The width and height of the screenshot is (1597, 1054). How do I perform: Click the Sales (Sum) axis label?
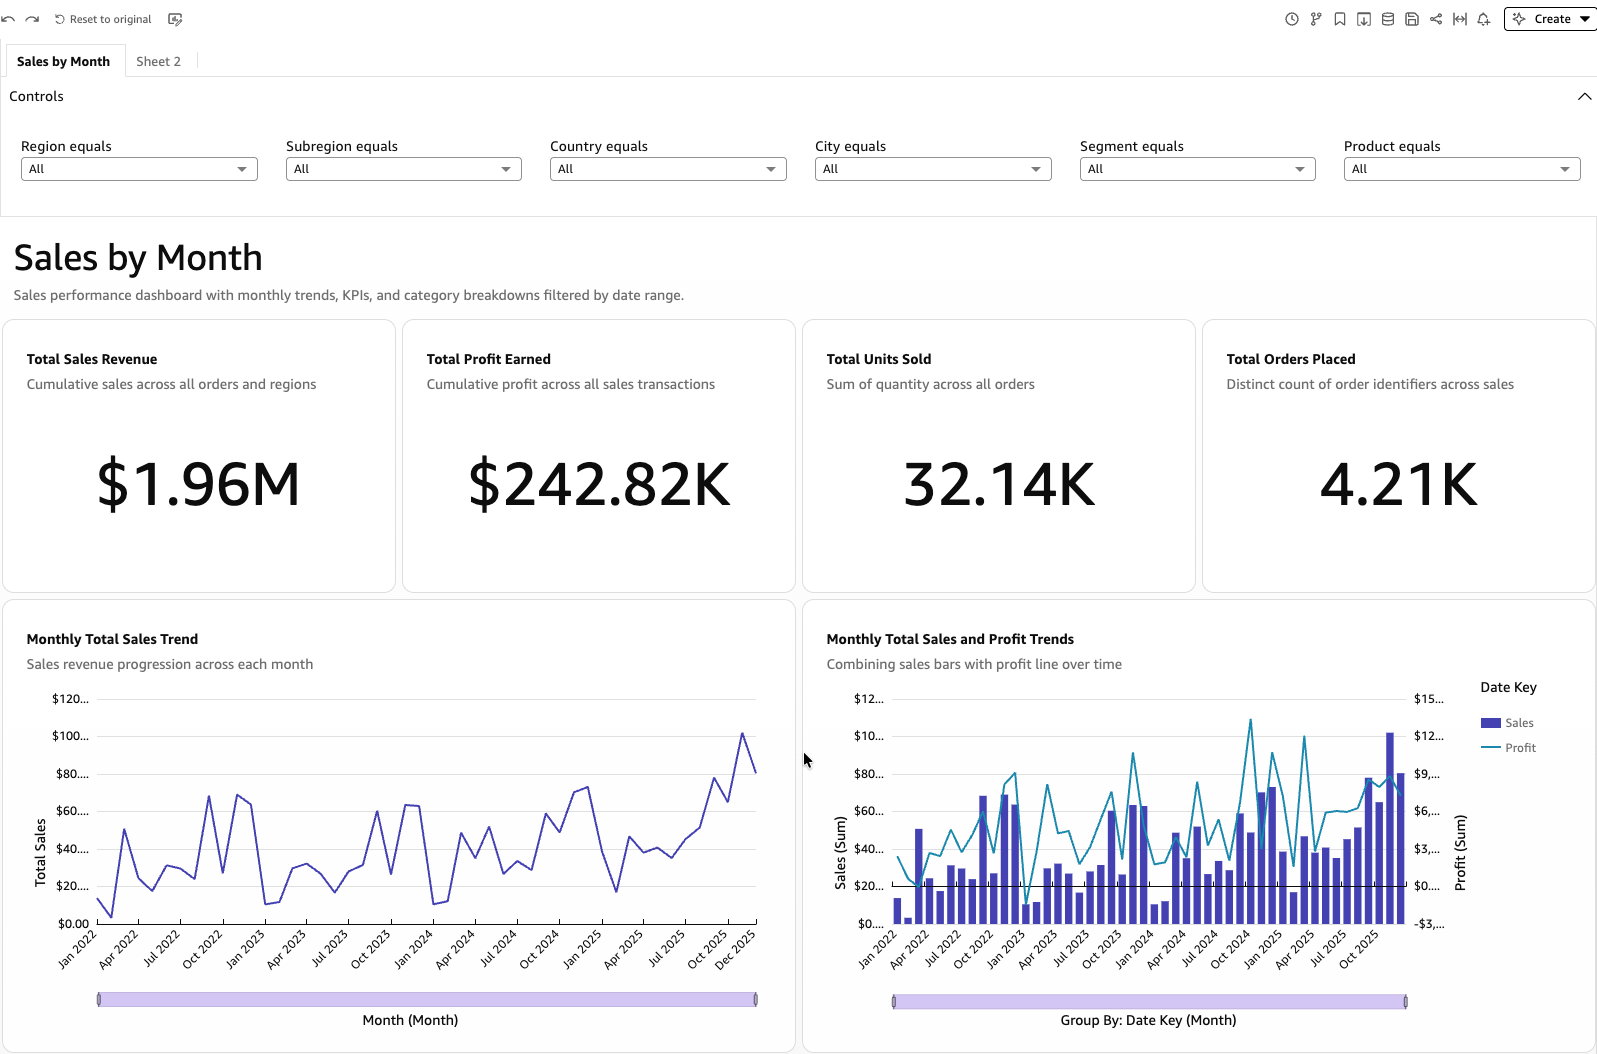(x=840, y=852)
